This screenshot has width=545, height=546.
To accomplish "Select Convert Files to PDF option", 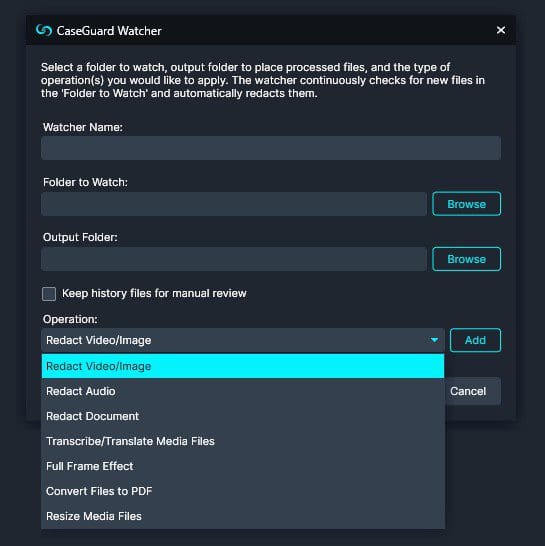I will click(243, 491).
